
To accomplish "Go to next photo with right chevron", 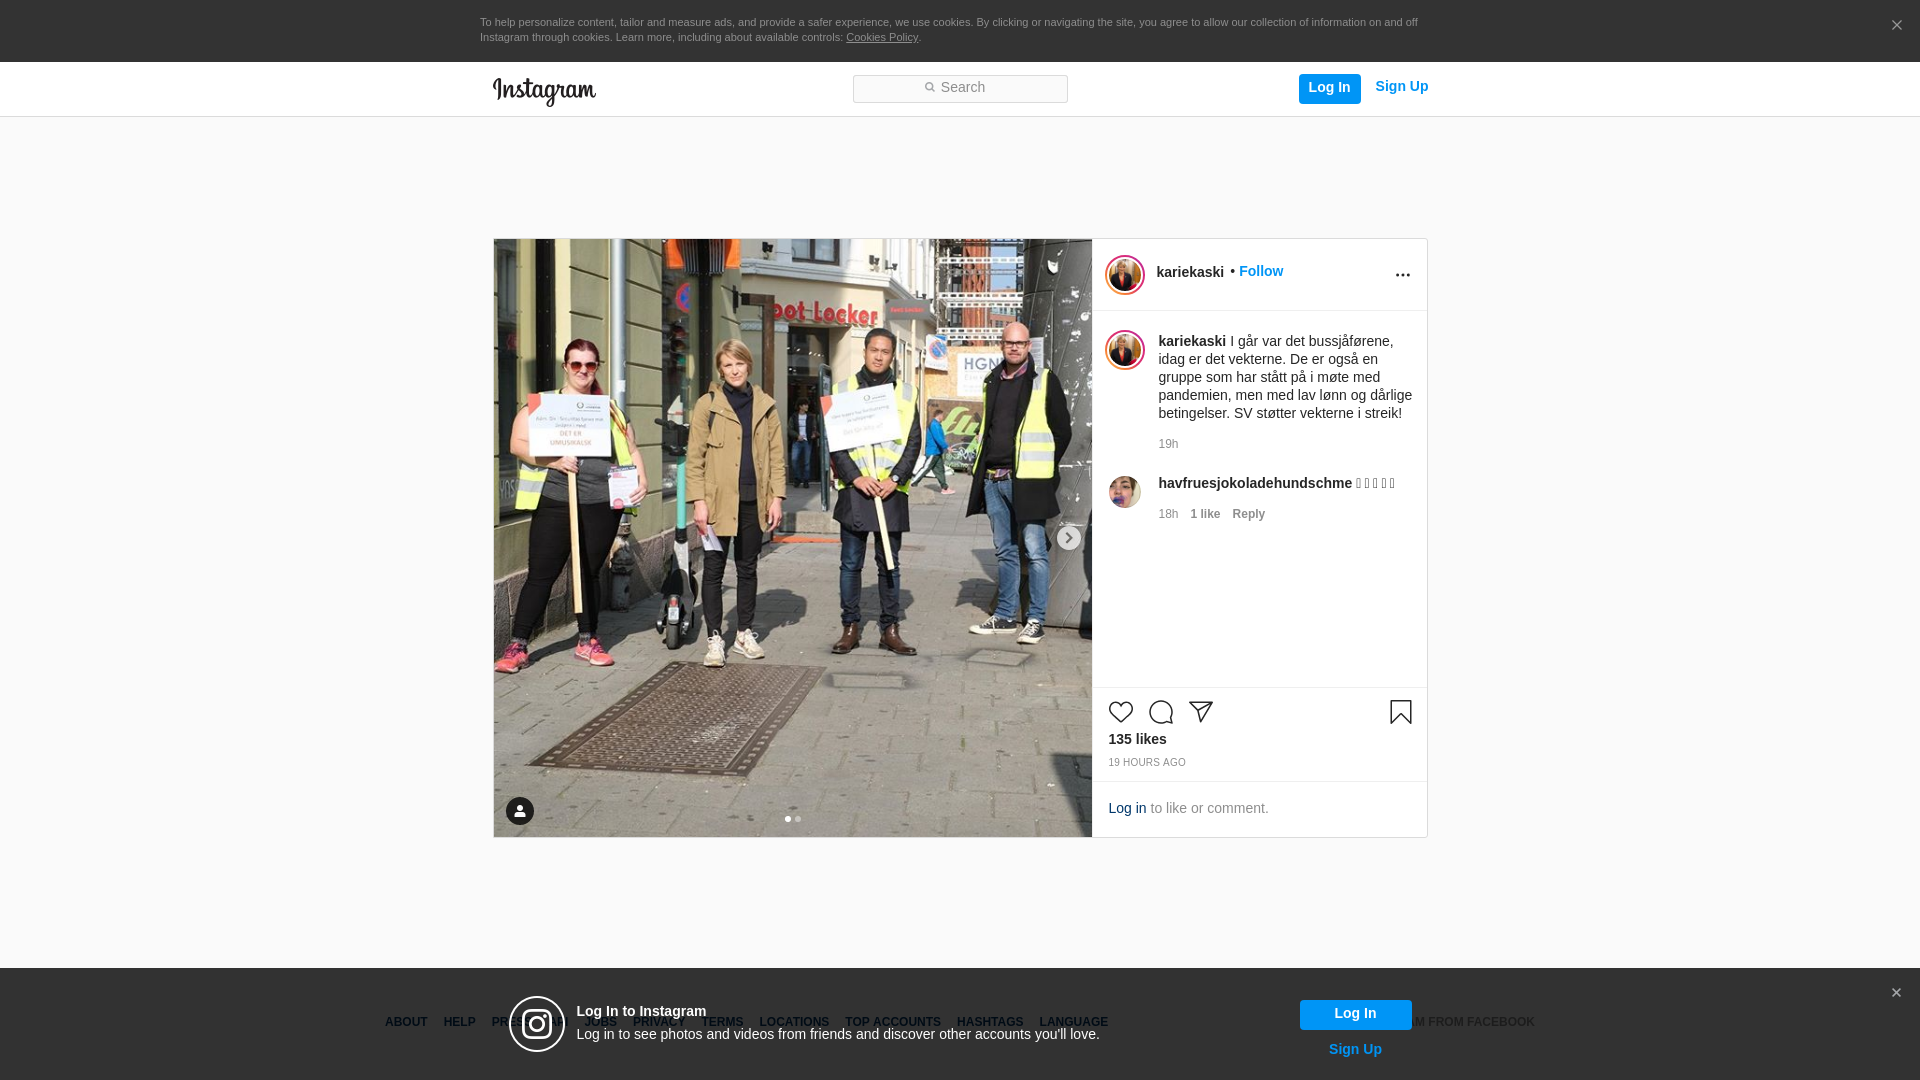I will coord(1068,538).
